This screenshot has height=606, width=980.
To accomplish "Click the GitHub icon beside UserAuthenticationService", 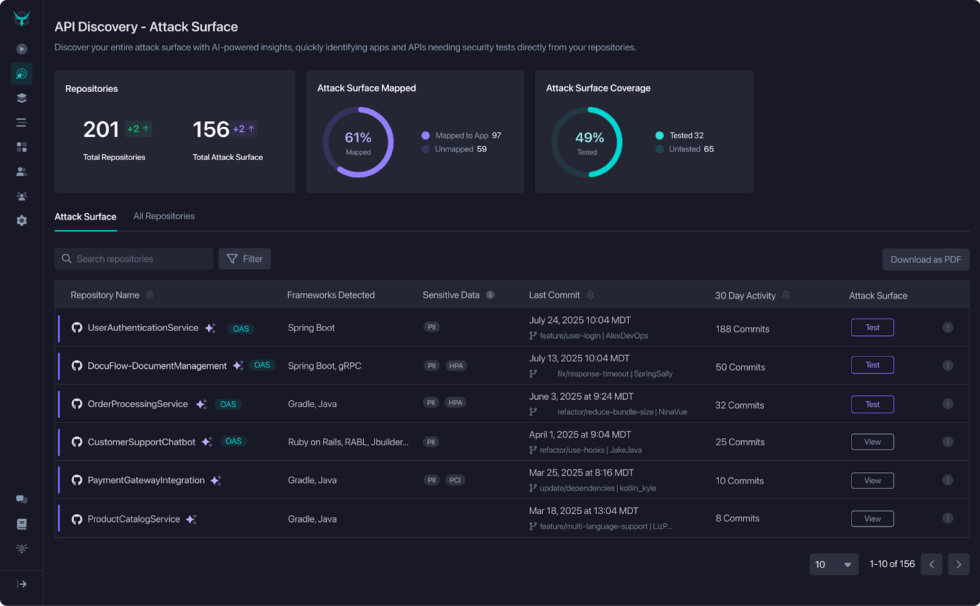I will pyautogui.click(x=77, y=327).
